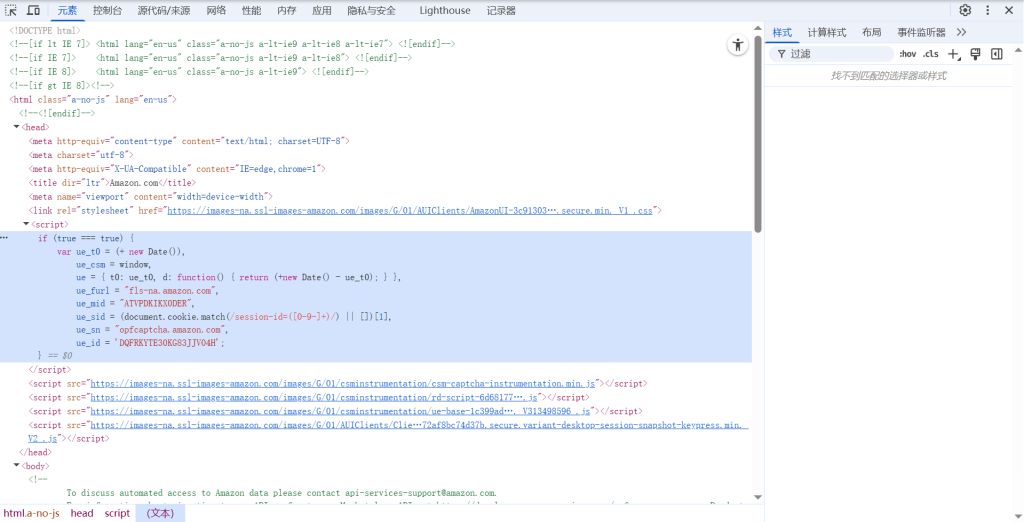Switch to the 控制台 (Console) tab
The image size is (1024, 522).
(107, 10)
